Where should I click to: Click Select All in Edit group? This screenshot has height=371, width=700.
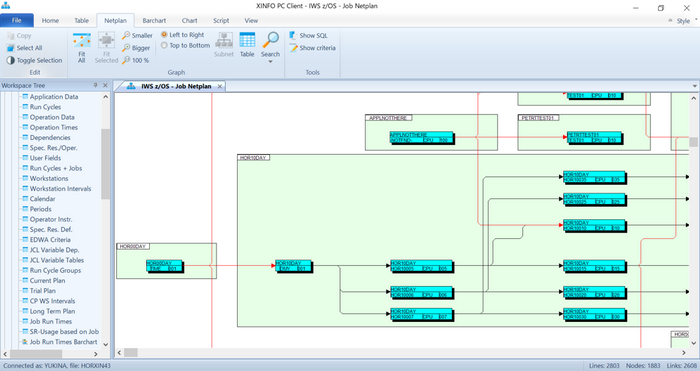coord(25,48)
